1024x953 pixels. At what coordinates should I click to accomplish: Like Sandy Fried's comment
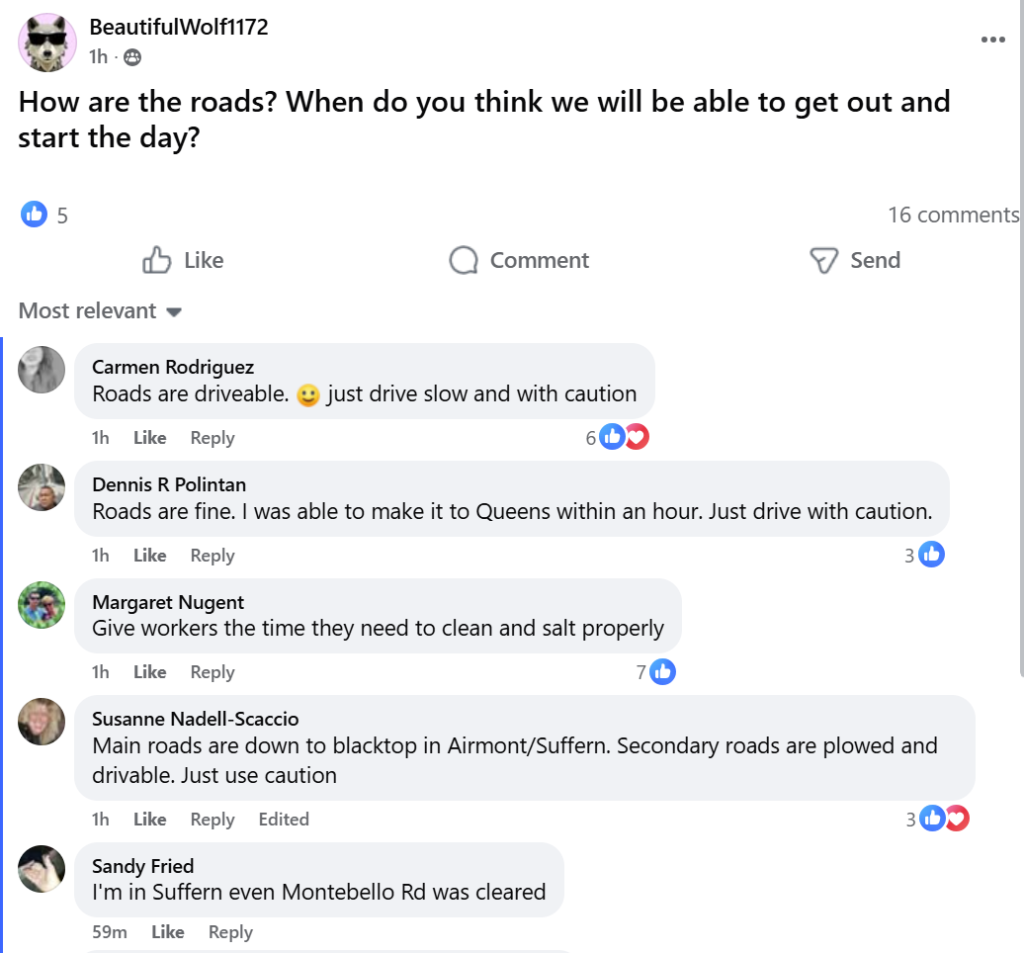tap(168, 932)
